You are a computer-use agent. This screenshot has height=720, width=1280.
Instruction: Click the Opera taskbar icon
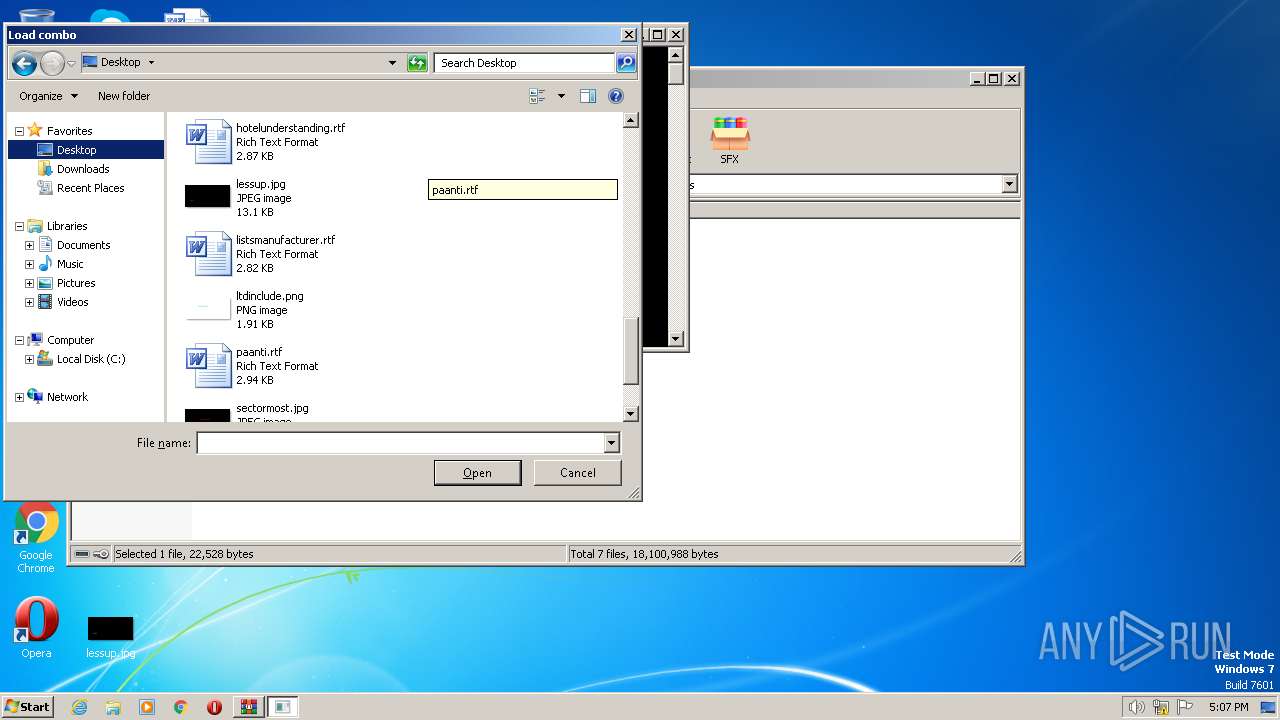click(x=214, y=707)
